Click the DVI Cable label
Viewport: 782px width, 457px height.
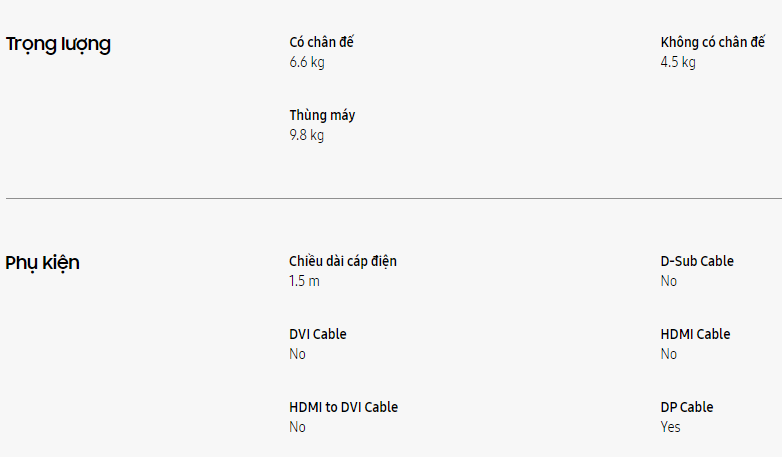pyautogui.click(x=318, y=334)
